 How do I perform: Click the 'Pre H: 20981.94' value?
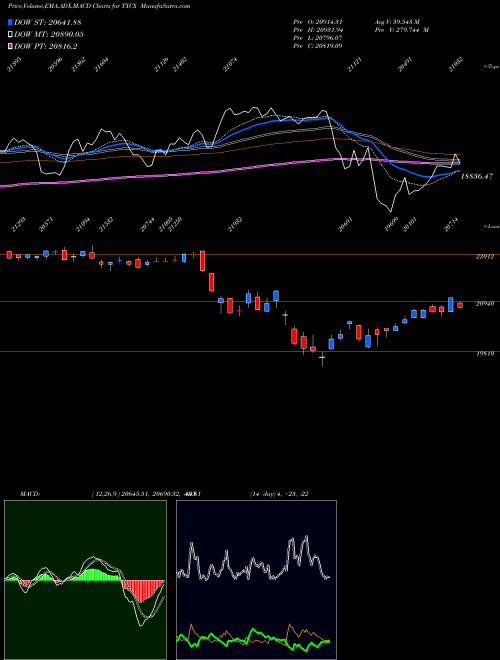coord(318,30)
